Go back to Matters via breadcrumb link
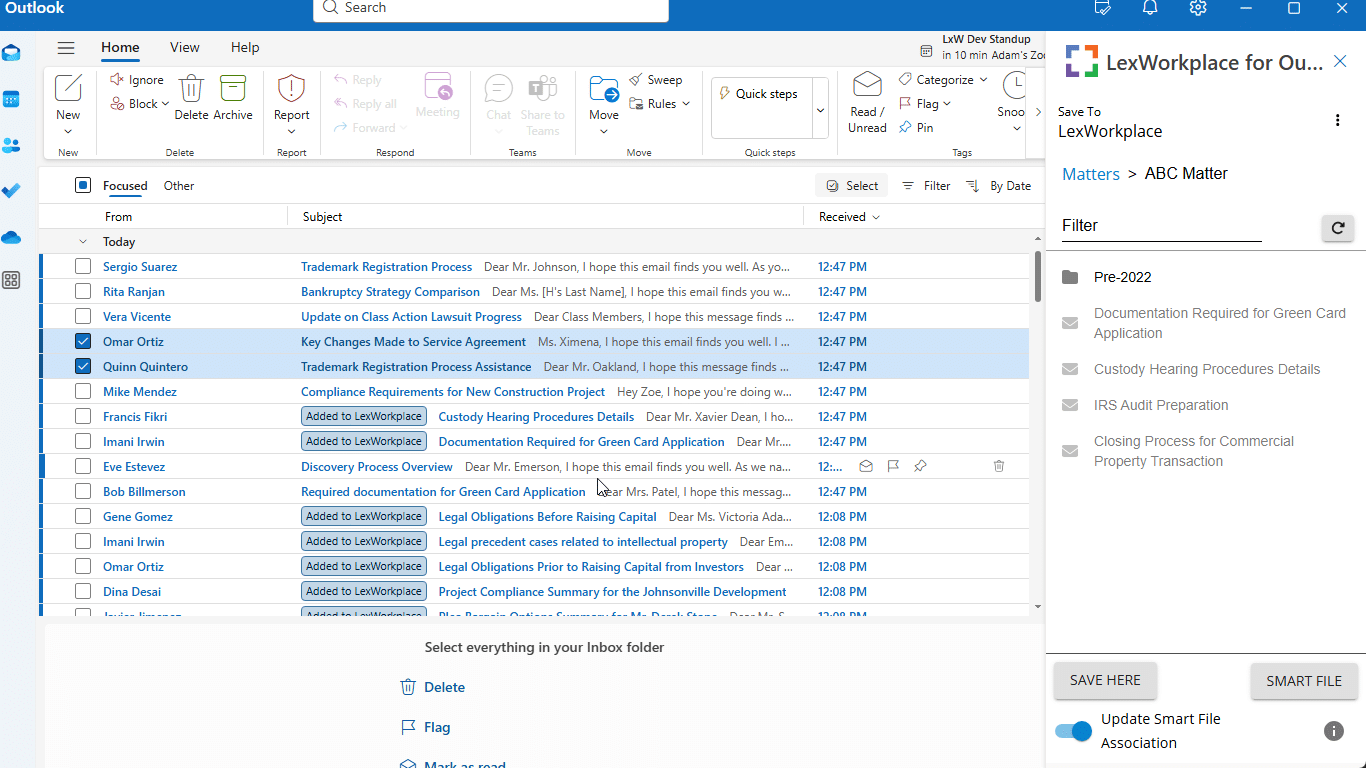Viewport: 1366px width, 768px height. (1090, 173)
